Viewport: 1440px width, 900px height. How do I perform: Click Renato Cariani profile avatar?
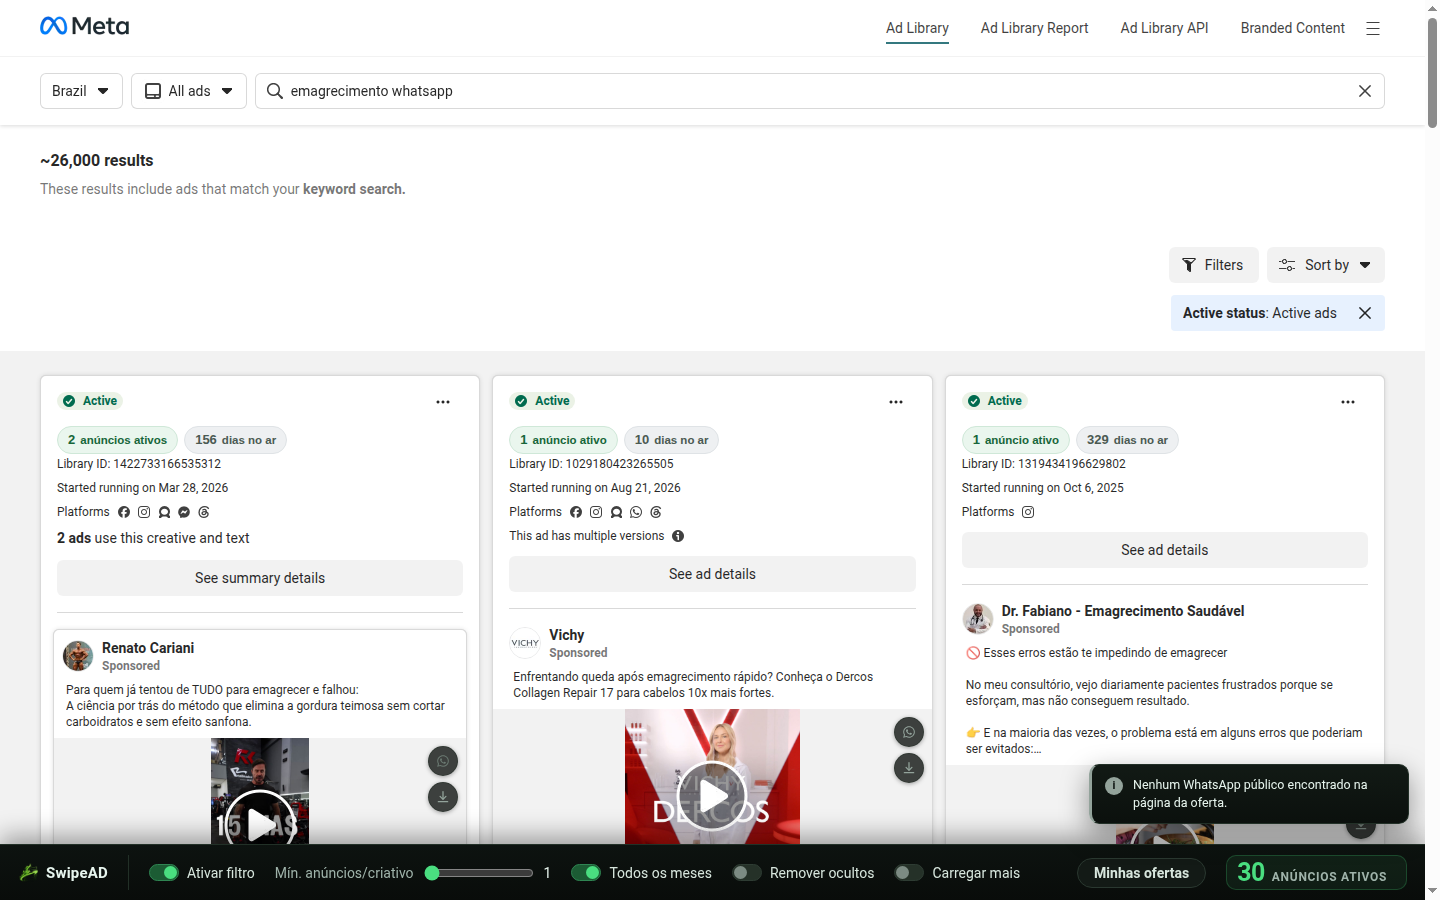pos(78,656)
